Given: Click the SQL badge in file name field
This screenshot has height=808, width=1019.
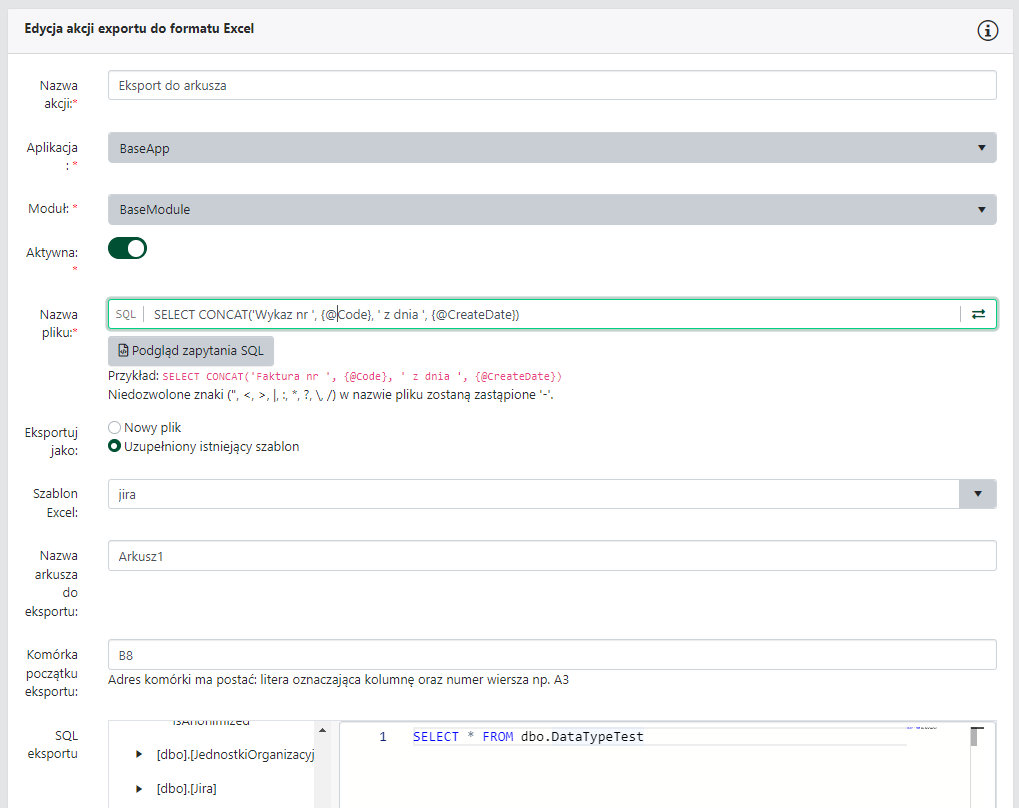Looking at the screenshot, I should (126, 314).
